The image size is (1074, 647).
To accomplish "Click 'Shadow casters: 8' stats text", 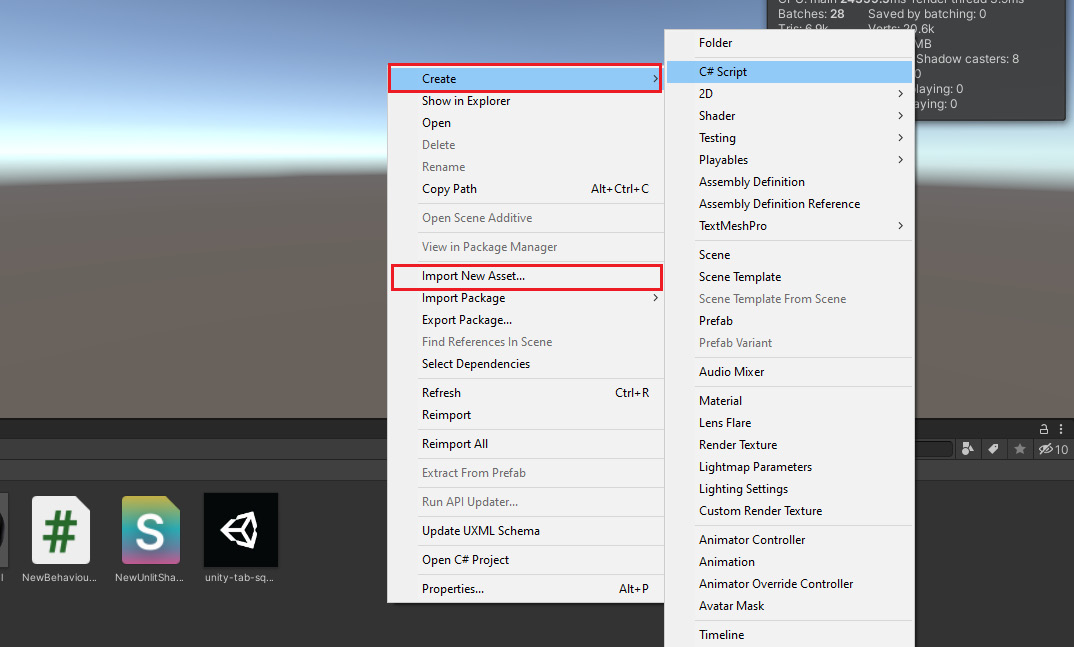I will tap(967, 59).
